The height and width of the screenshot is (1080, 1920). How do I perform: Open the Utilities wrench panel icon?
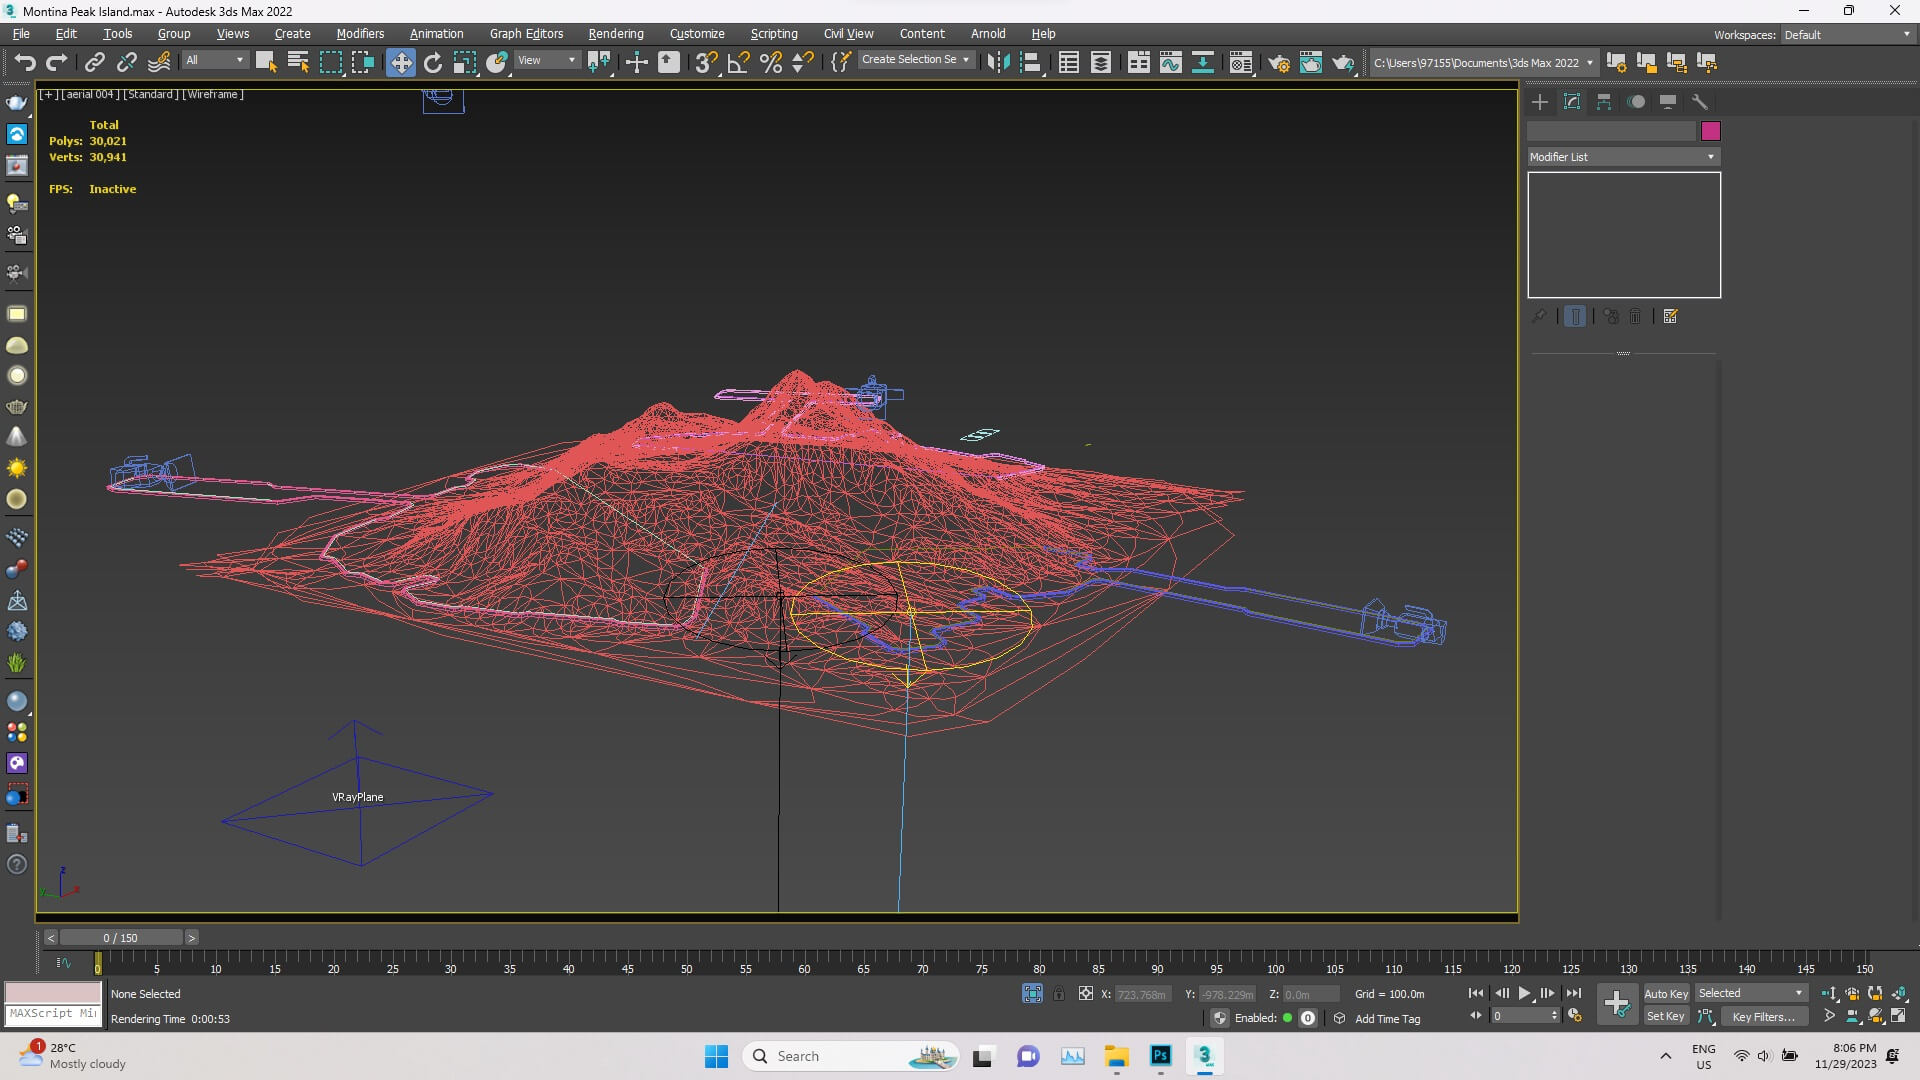[1700, 102]
